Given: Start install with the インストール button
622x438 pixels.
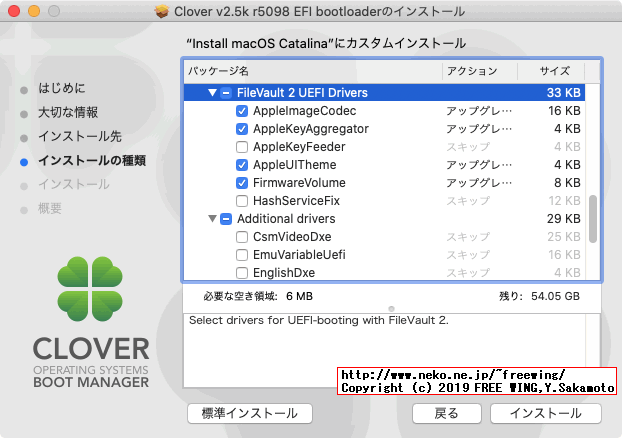Looking at the screenshot, I should point(546,413).
